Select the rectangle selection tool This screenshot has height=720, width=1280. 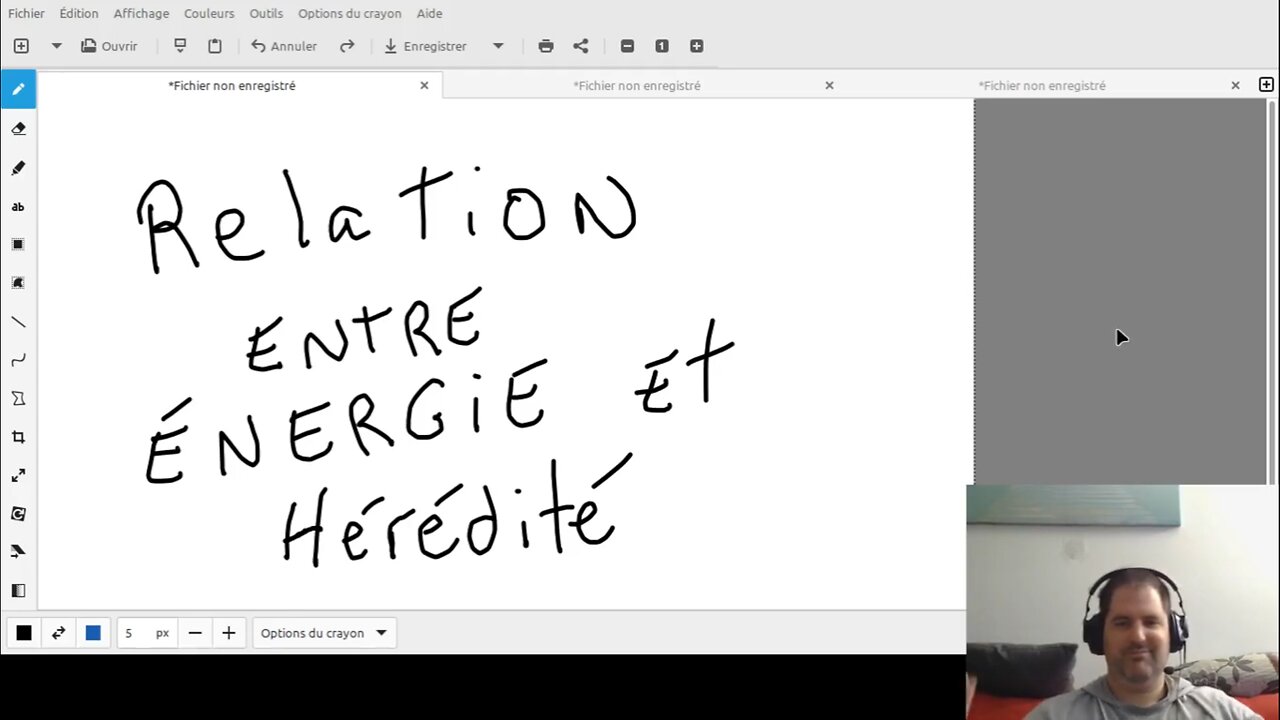(x=18, y=245)
